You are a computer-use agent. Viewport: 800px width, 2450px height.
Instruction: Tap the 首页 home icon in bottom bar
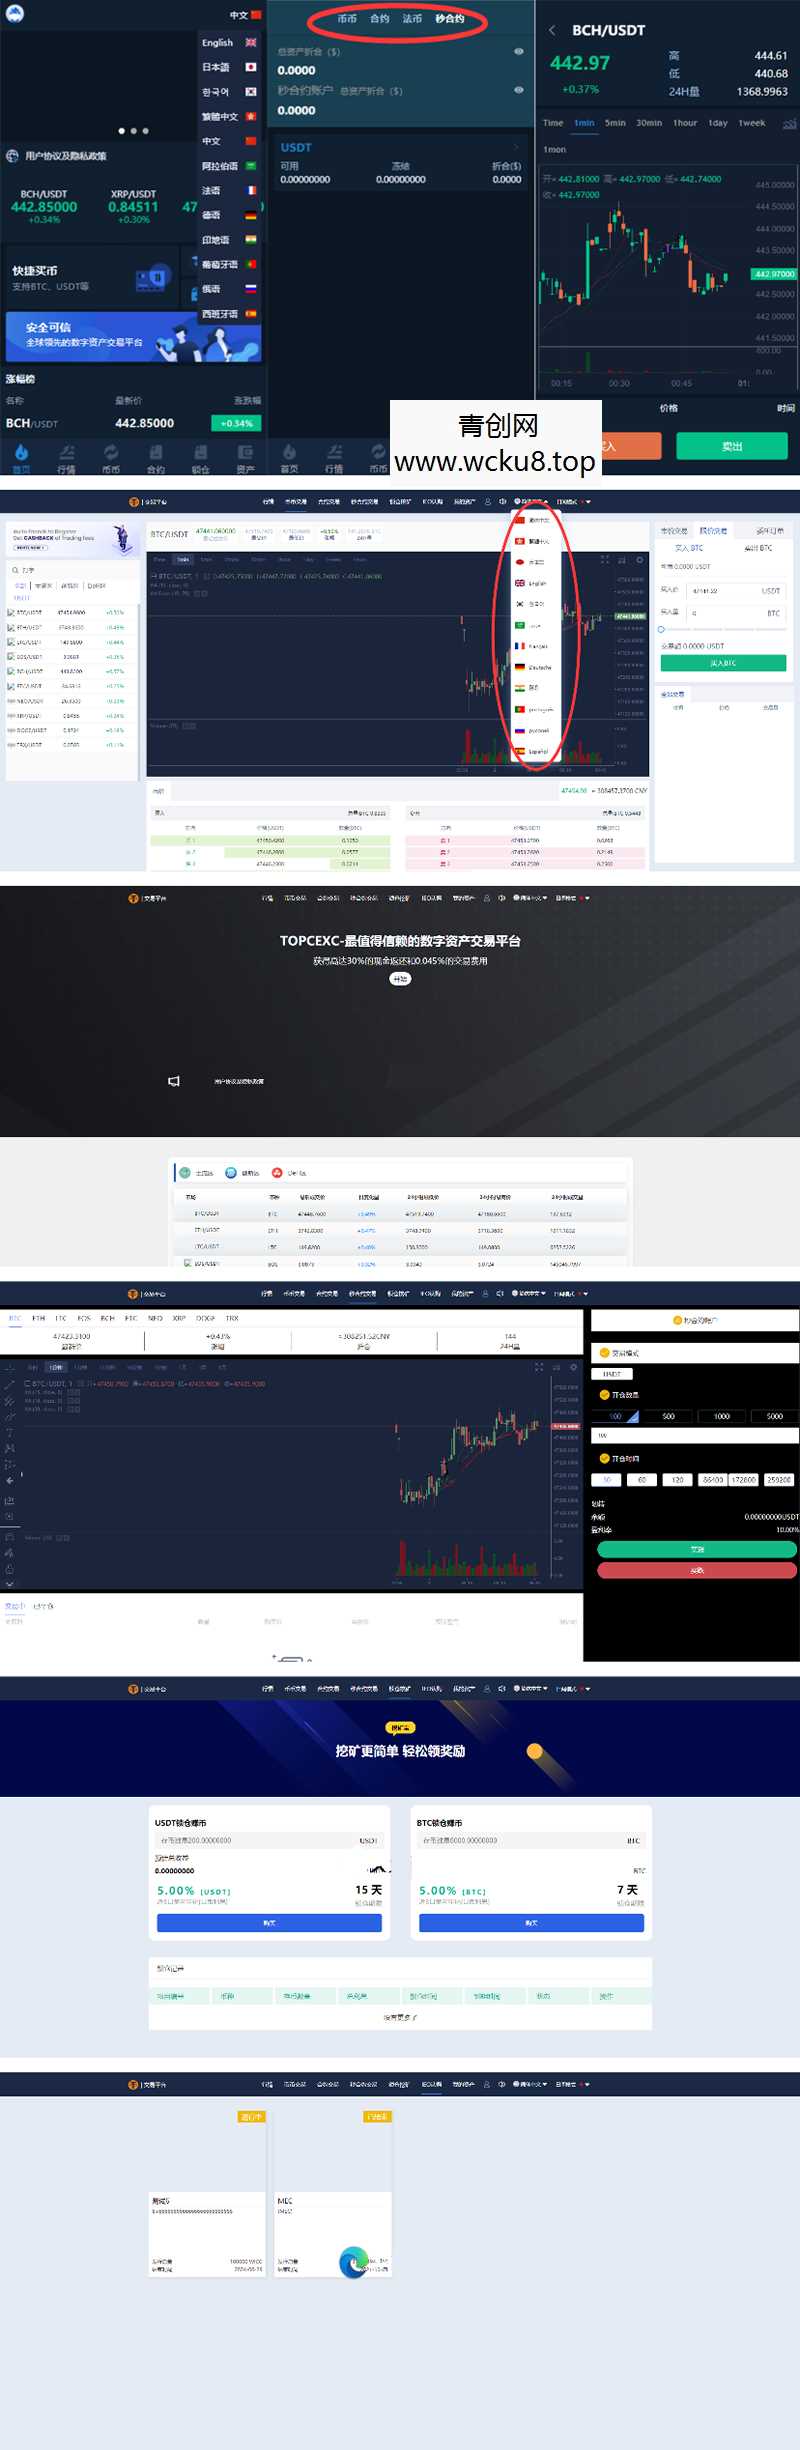click(x=21, y=459)
